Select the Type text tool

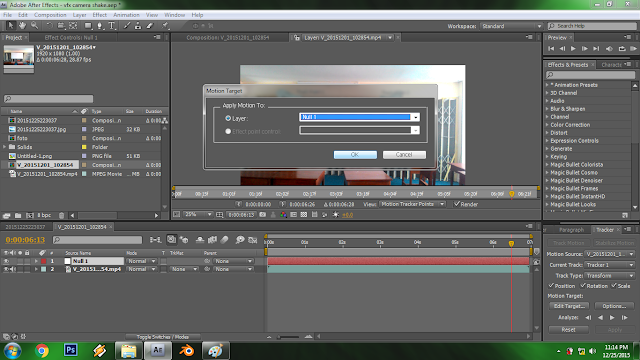[112, 26]
